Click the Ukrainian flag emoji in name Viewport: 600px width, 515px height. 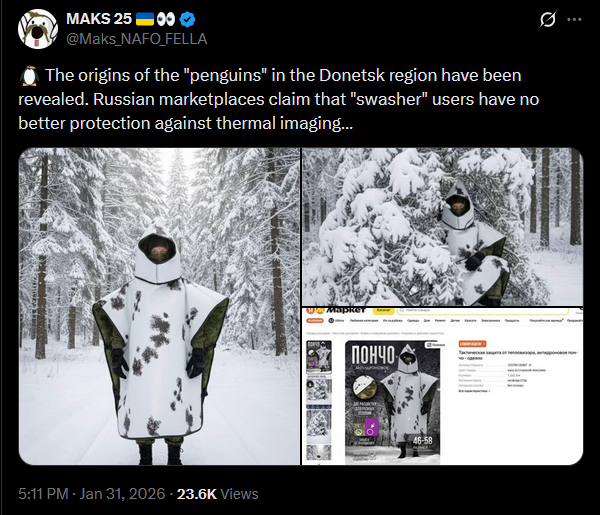pos(145,19)
